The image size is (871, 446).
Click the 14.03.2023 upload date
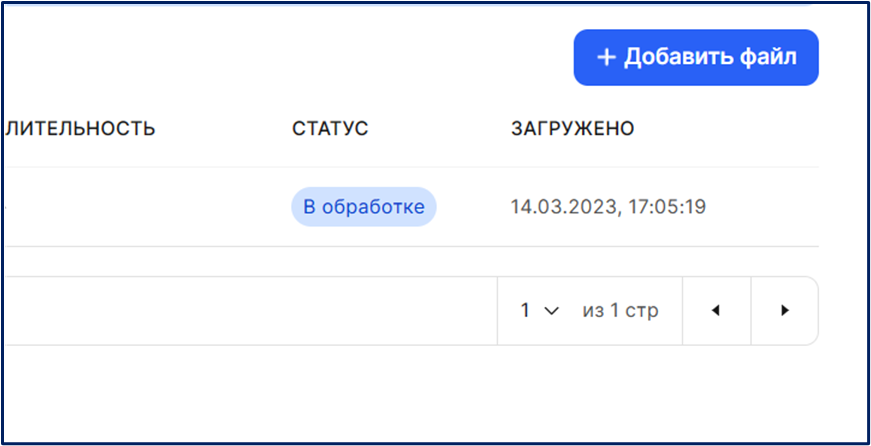(563, 207)
